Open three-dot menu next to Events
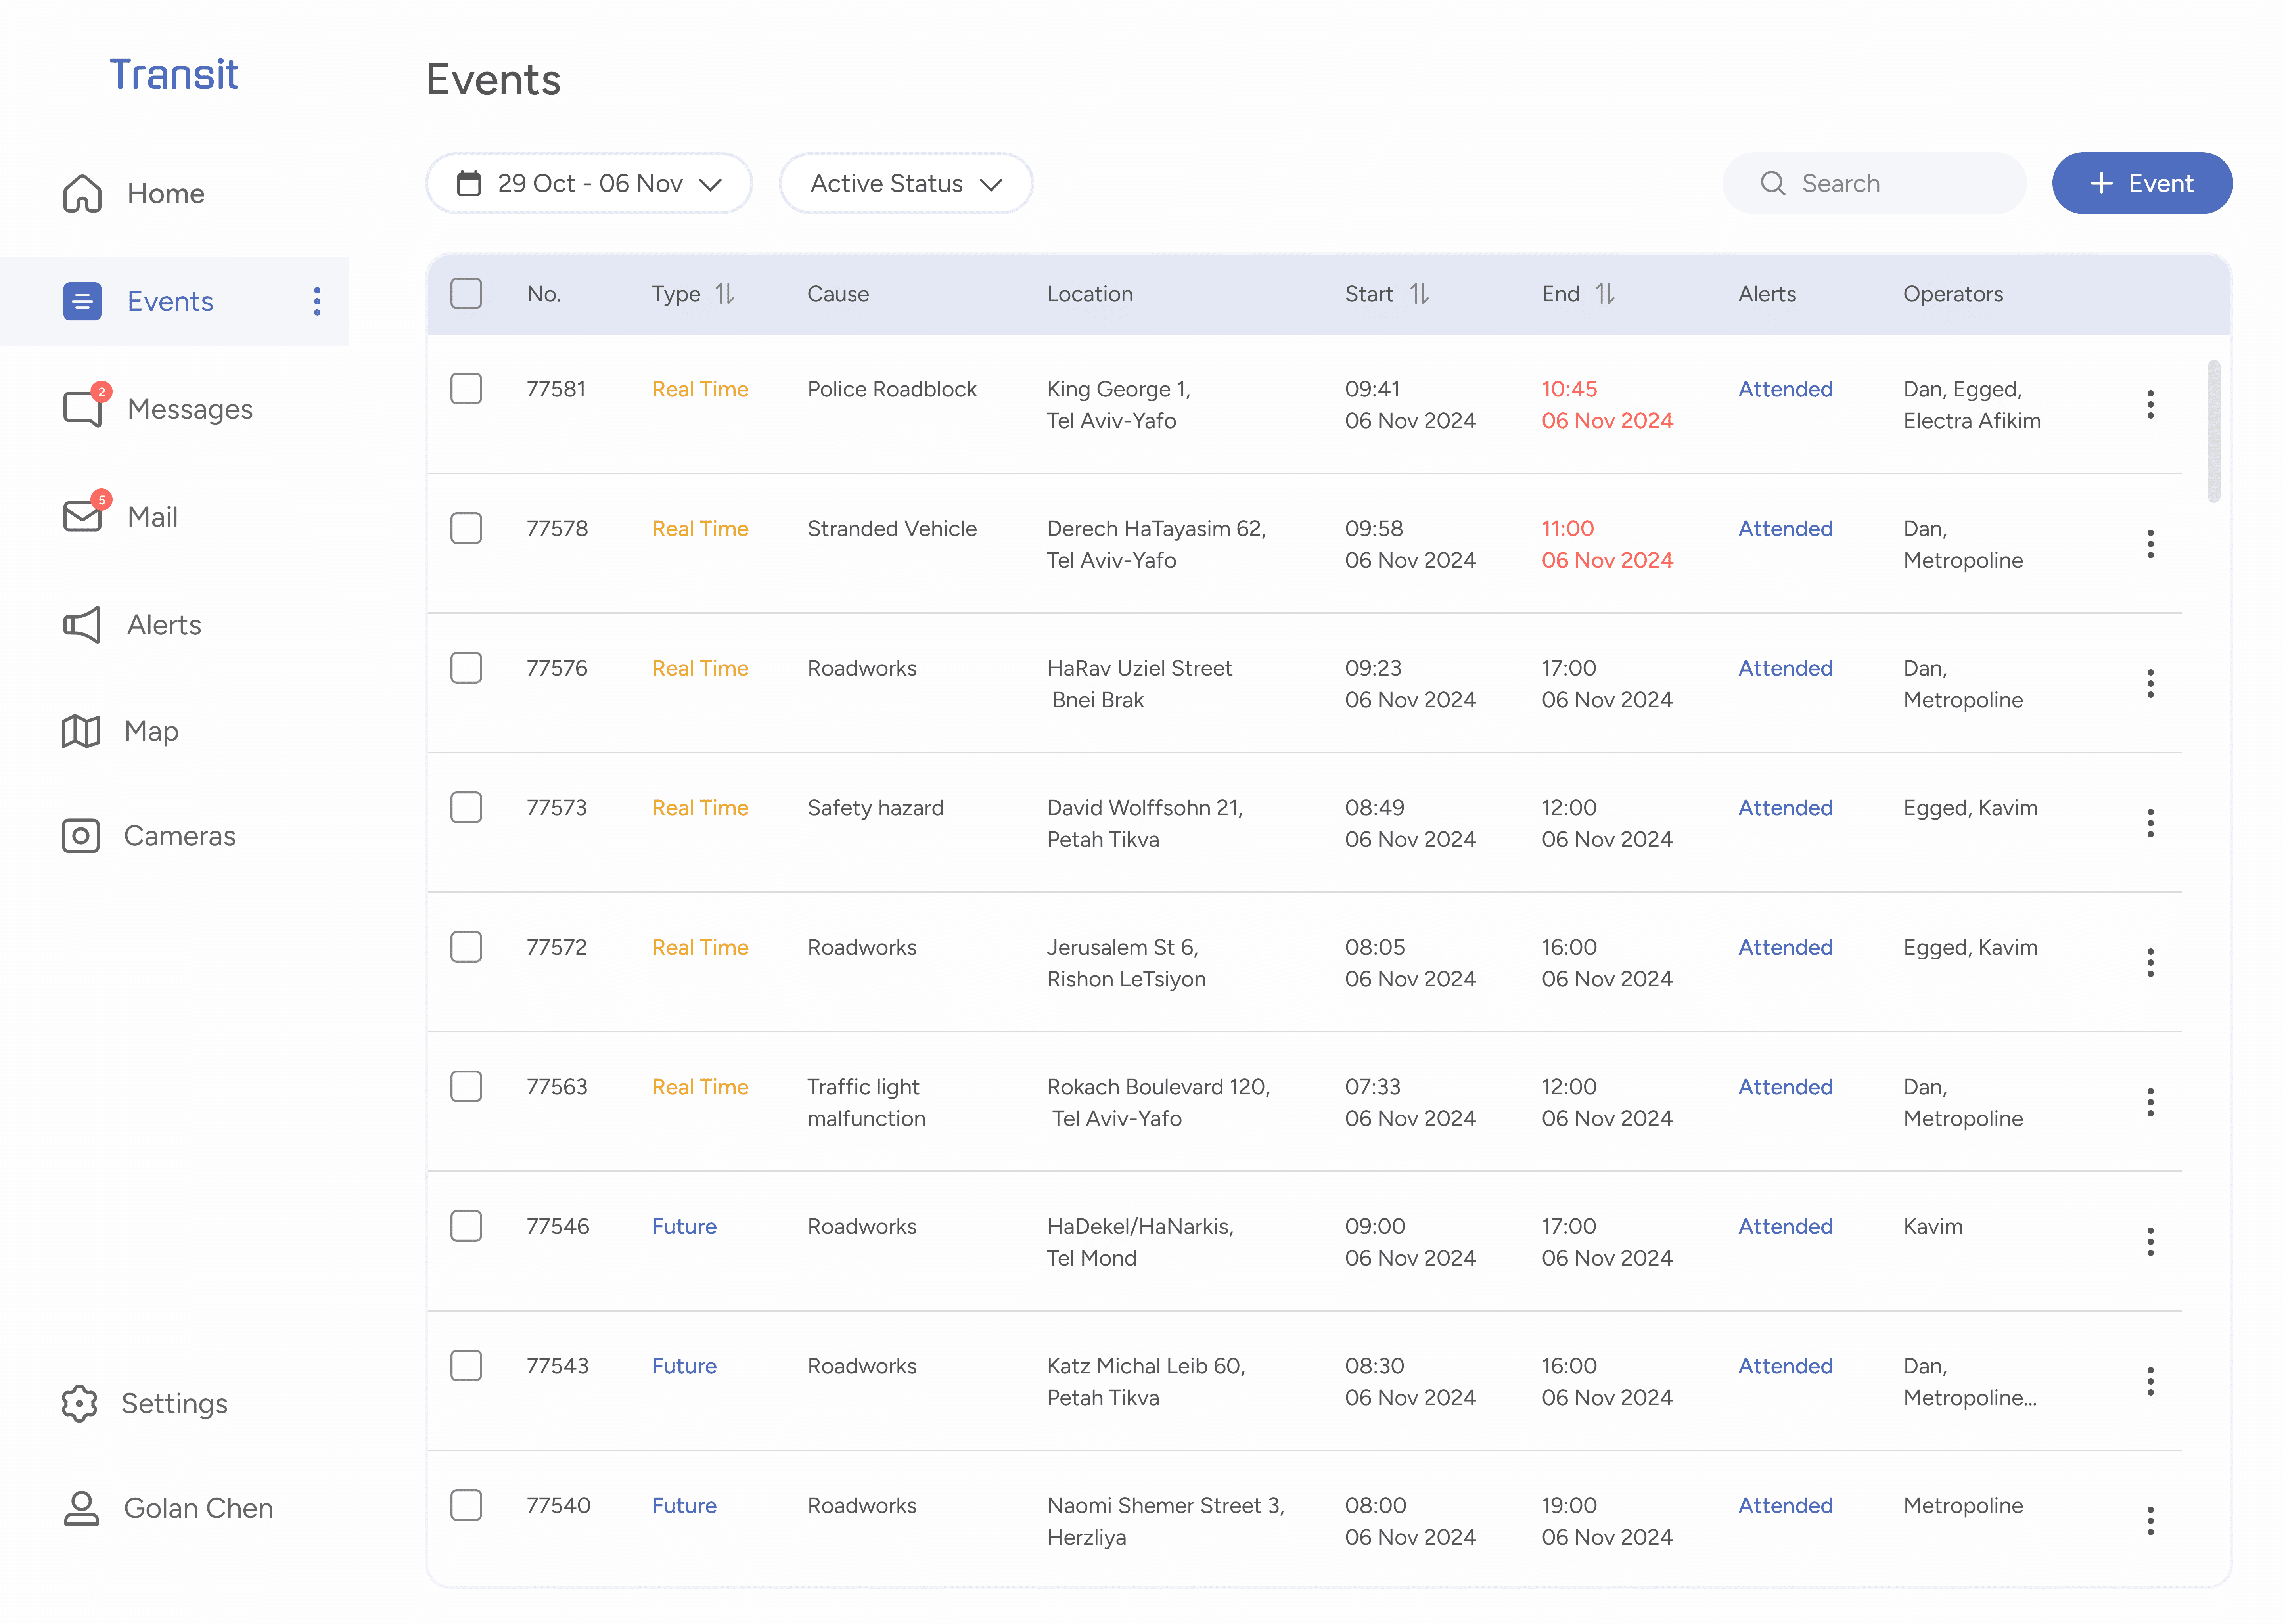This screenshot has height=1624, width=2284. [317, 301]
